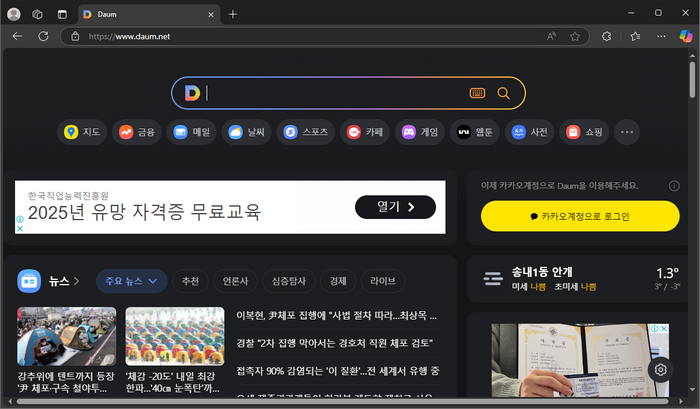Switch to the 경제 news tab
700x409 pixels.
point(338,281)
